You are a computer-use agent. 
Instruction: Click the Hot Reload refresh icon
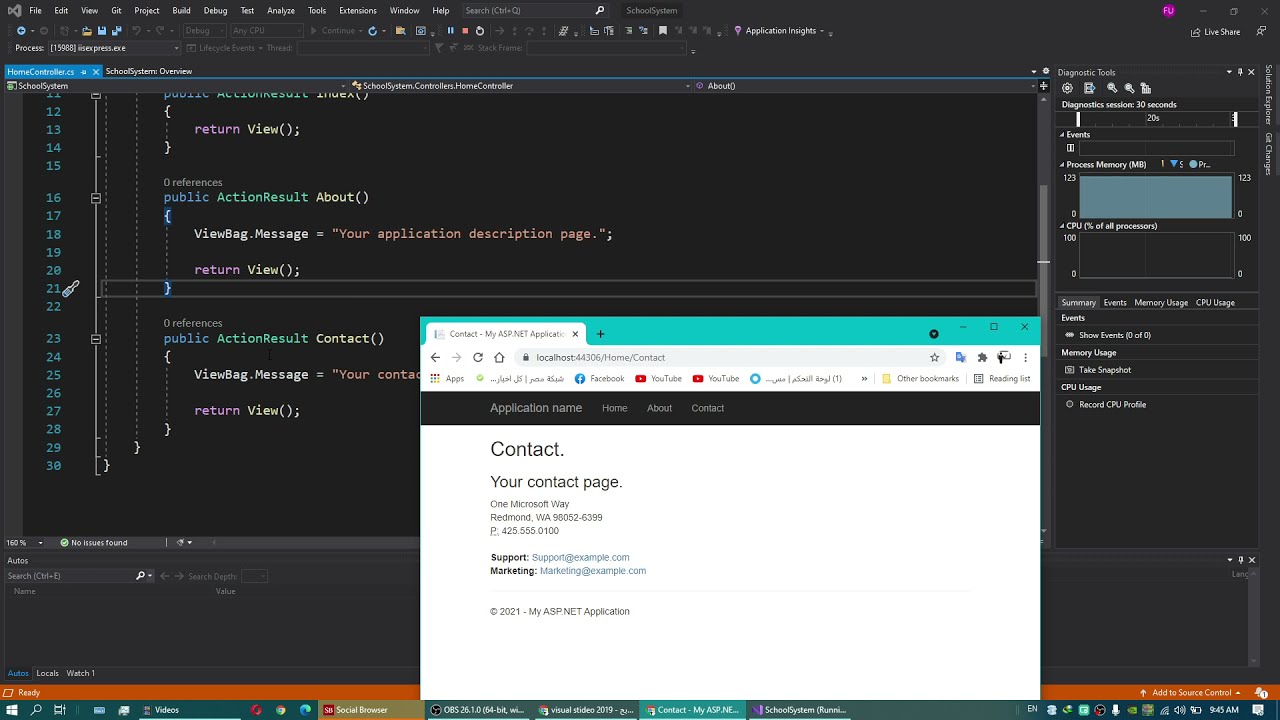(372, 31)
